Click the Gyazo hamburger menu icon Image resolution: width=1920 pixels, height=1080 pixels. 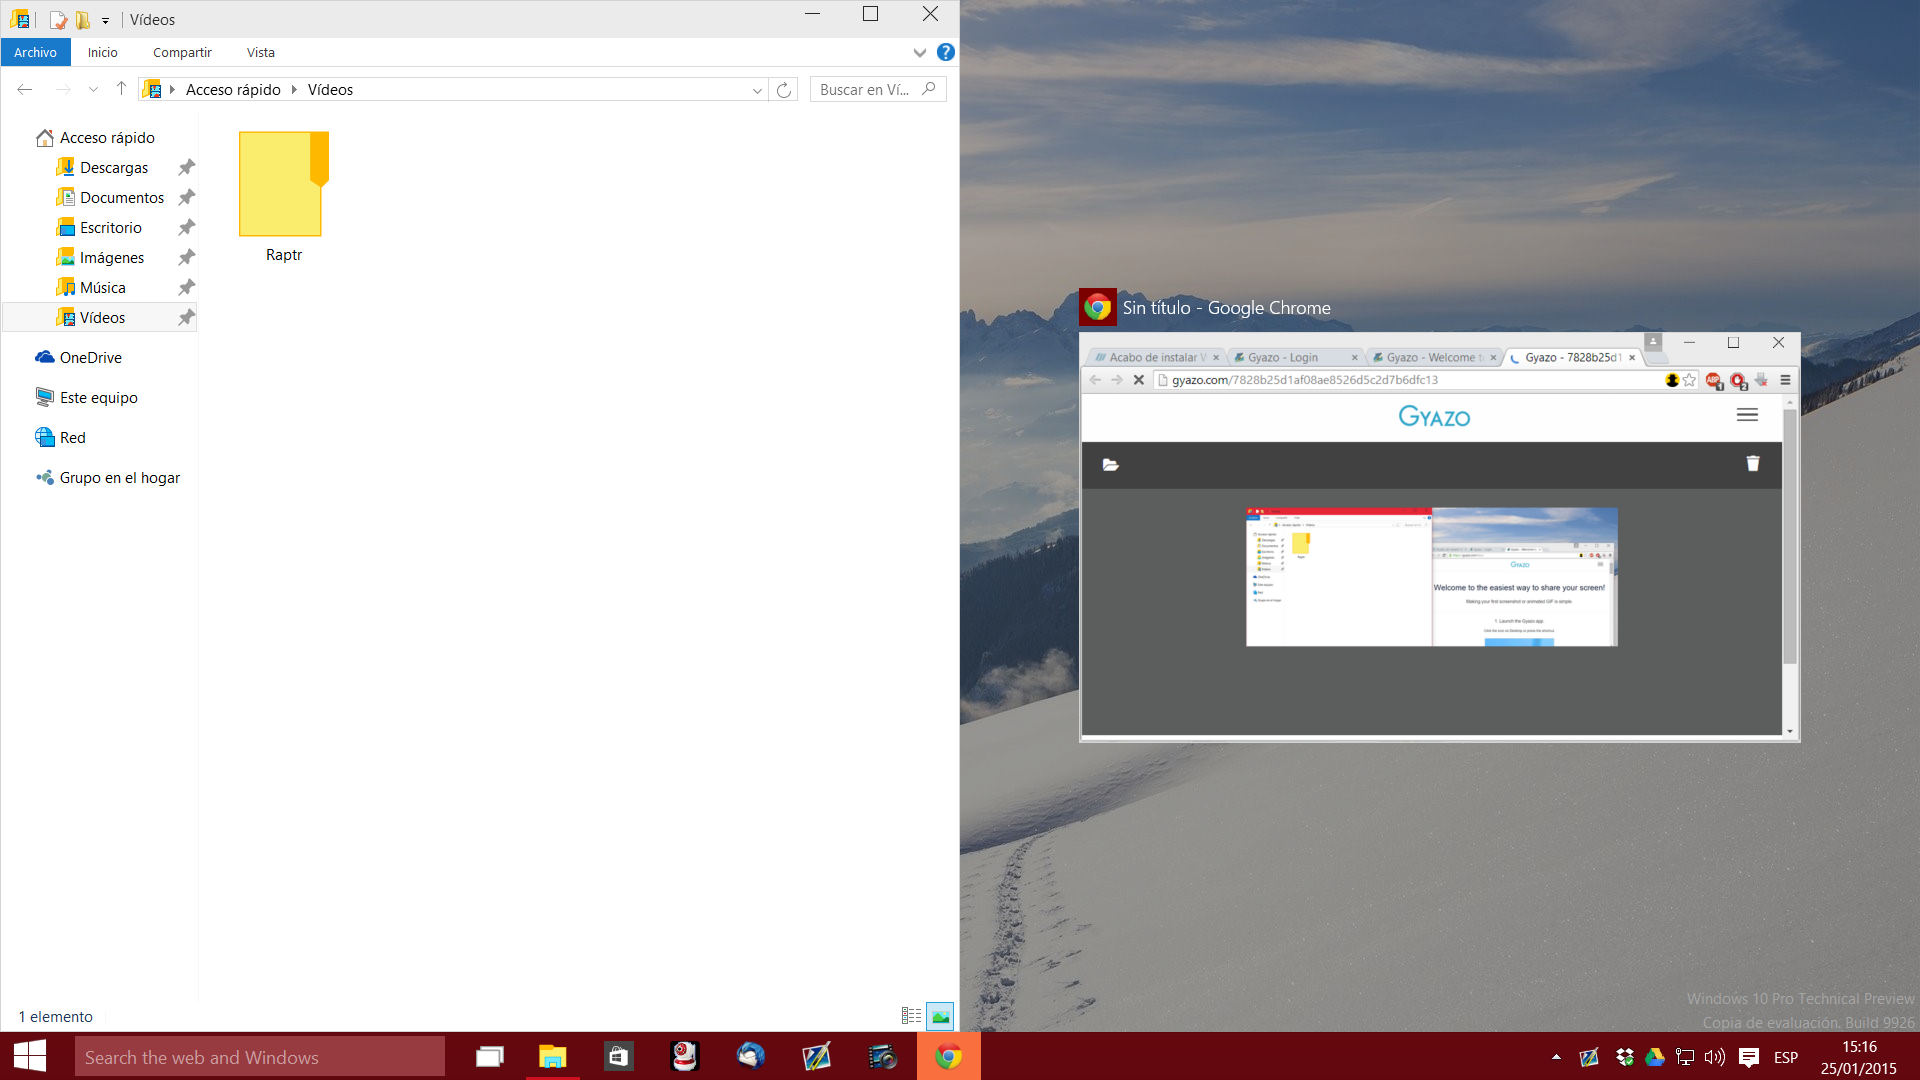point(1747,413)
